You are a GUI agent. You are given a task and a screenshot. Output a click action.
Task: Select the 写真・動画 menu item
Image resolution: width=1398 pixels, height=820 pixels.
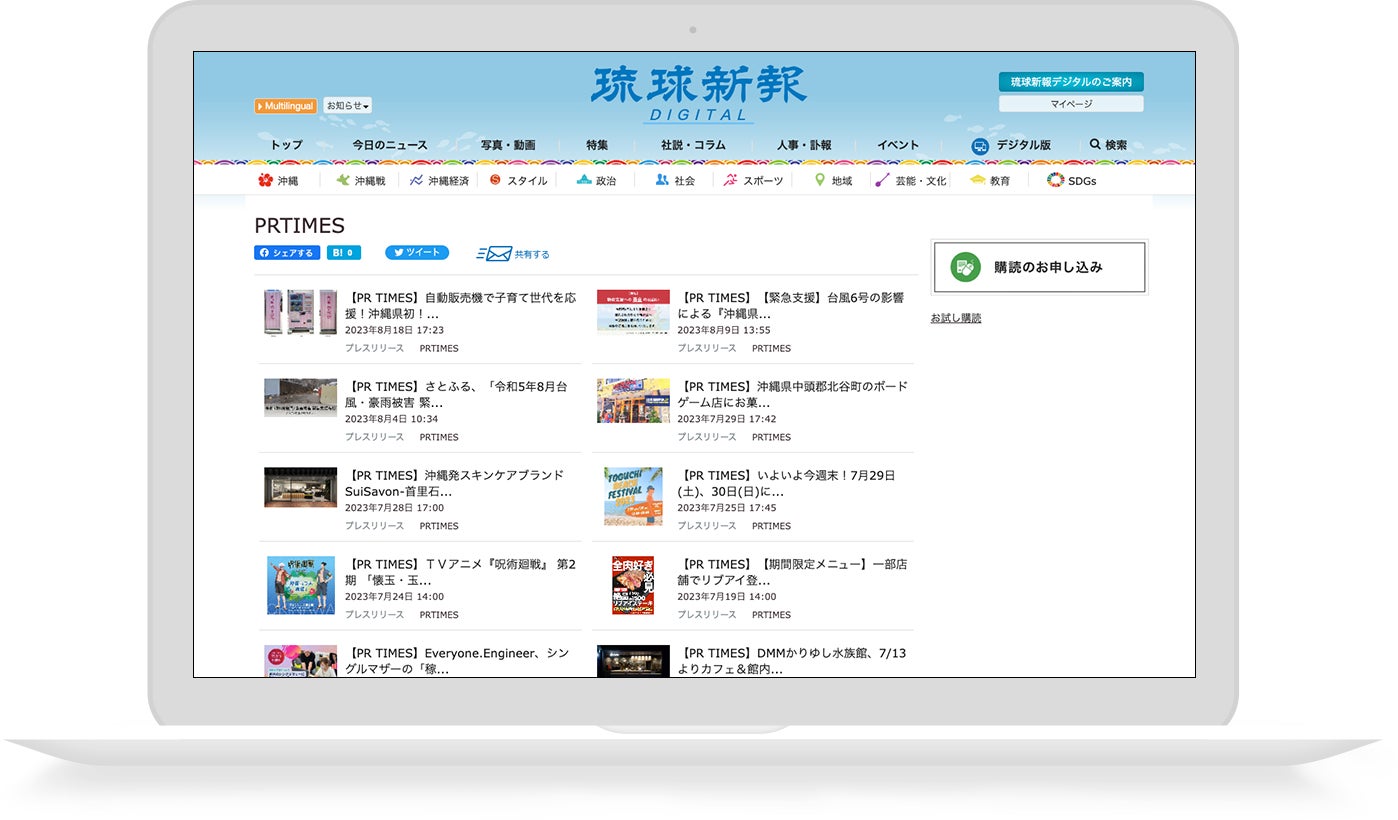pyautogui.click(x=508, y=145)
